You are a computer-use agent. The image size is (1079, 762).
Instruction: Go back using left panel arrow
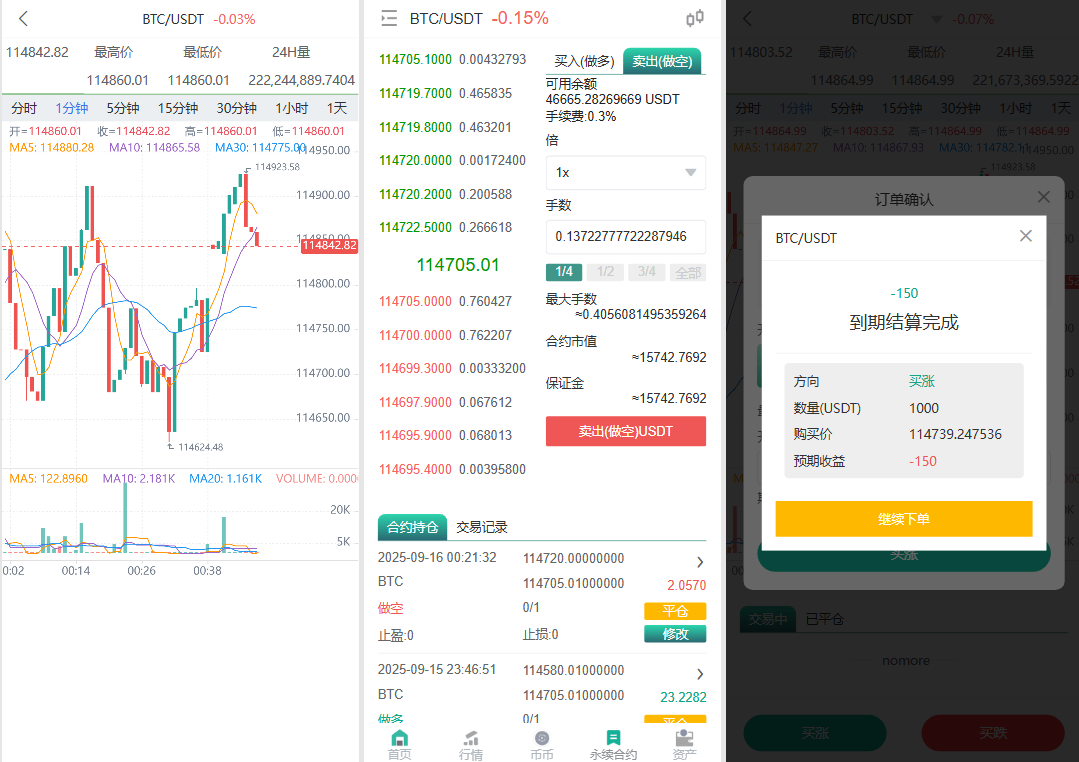pos(23,19)
